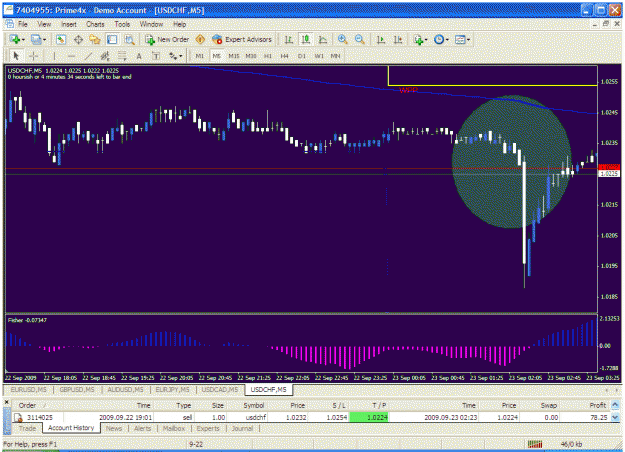Close the terminal panel with X
This screenshot has height=452, width=625.
coord(6,402)
